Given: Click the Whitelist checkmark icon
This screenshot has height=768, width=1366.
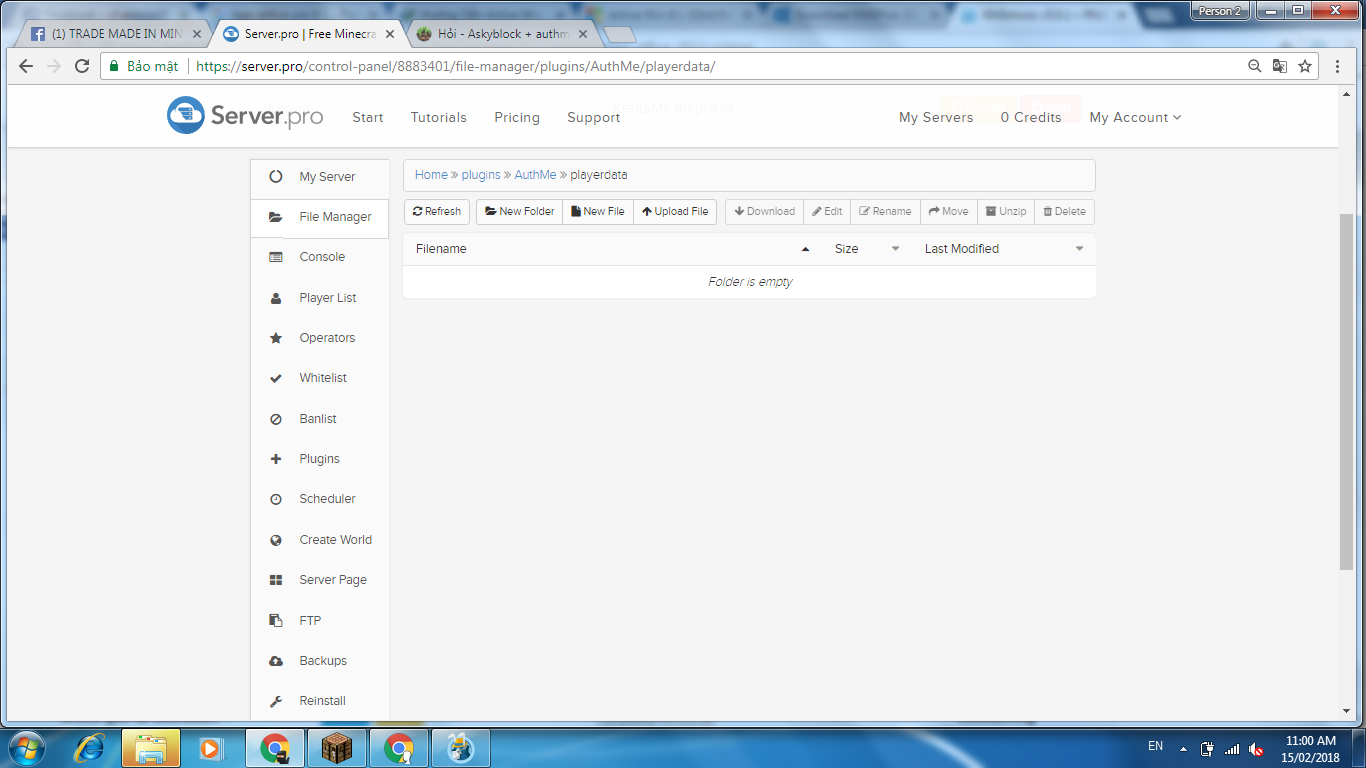Looking at the screenshot, I should click(x=276, y=378).
